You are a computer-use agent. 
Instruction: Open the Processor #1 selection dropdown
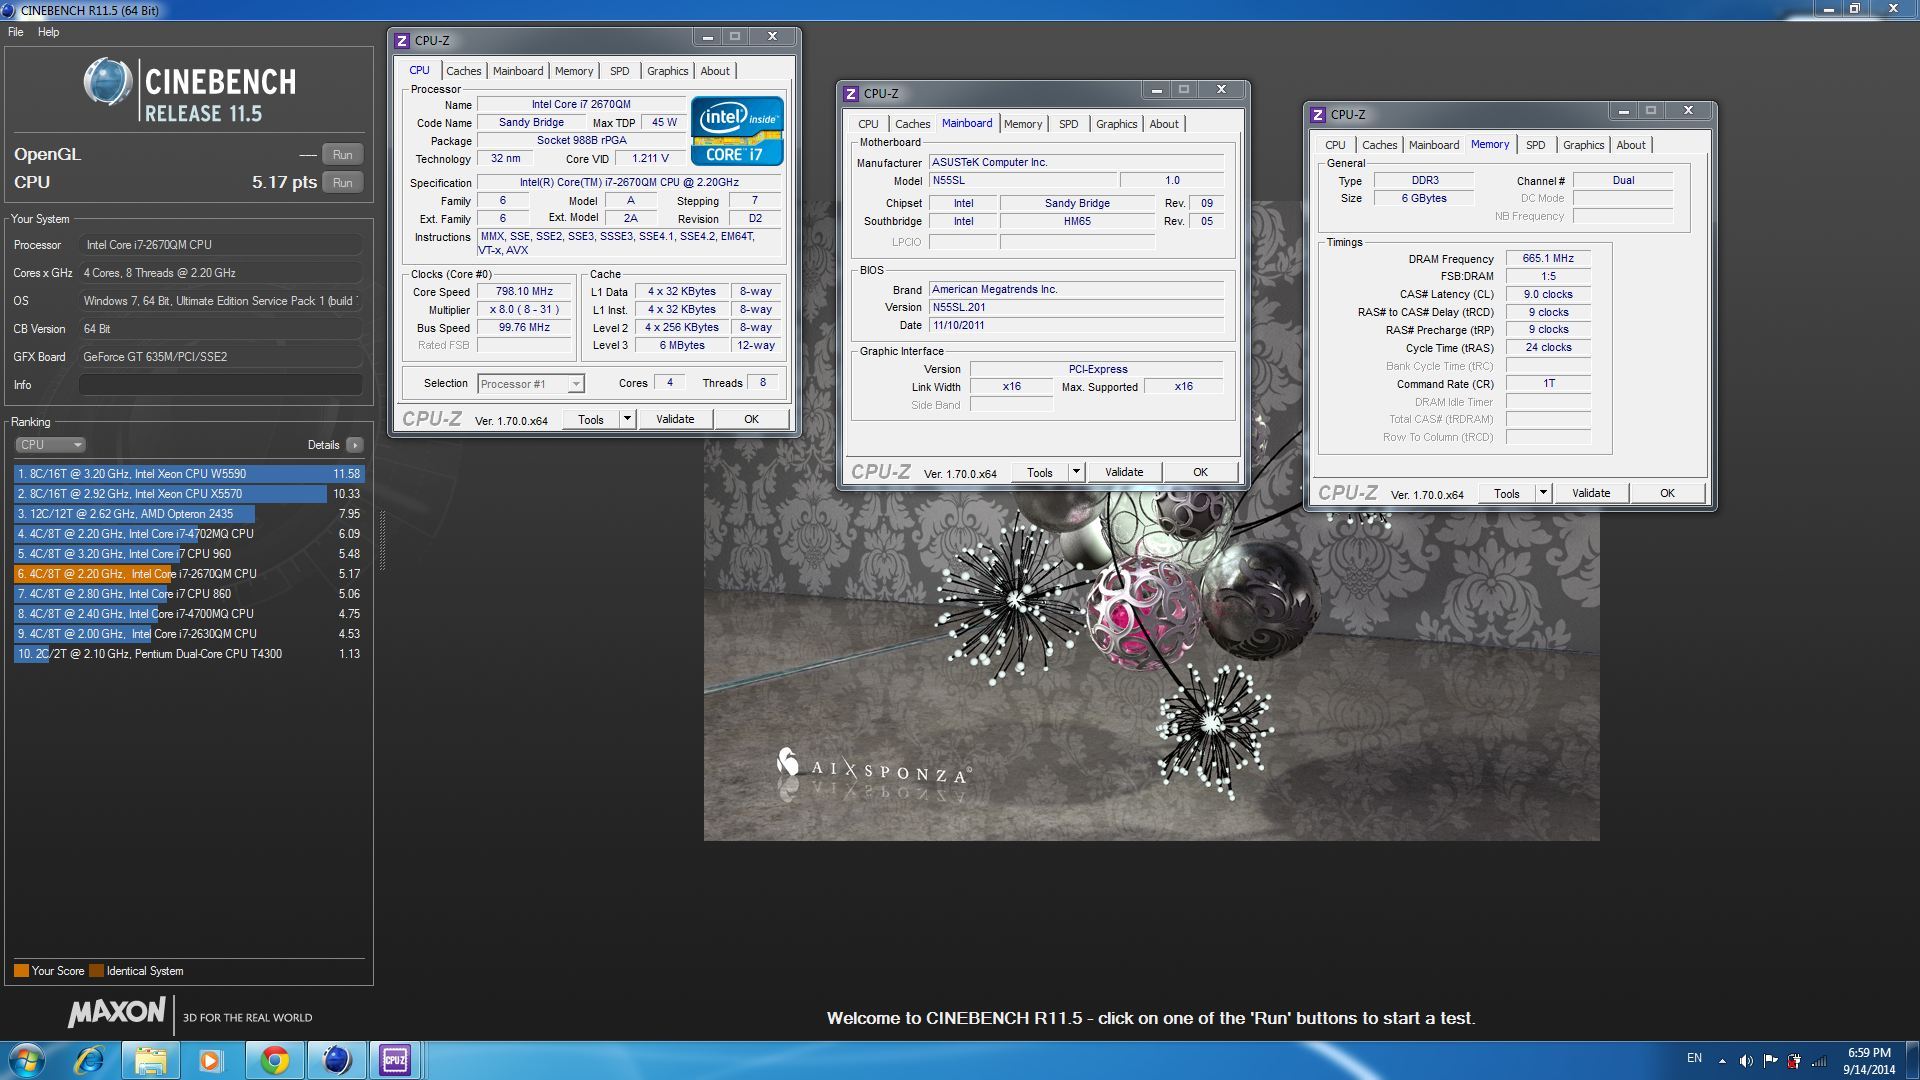(531, 384)
